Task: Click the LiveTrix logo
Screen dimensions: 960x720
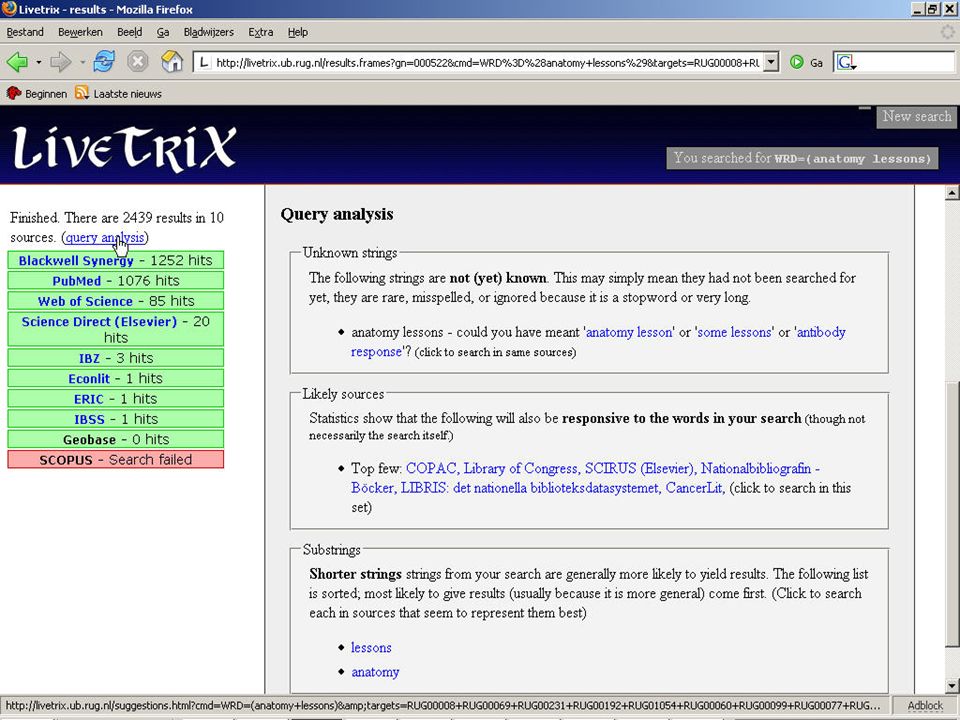Action: click(x=124, y=148)
